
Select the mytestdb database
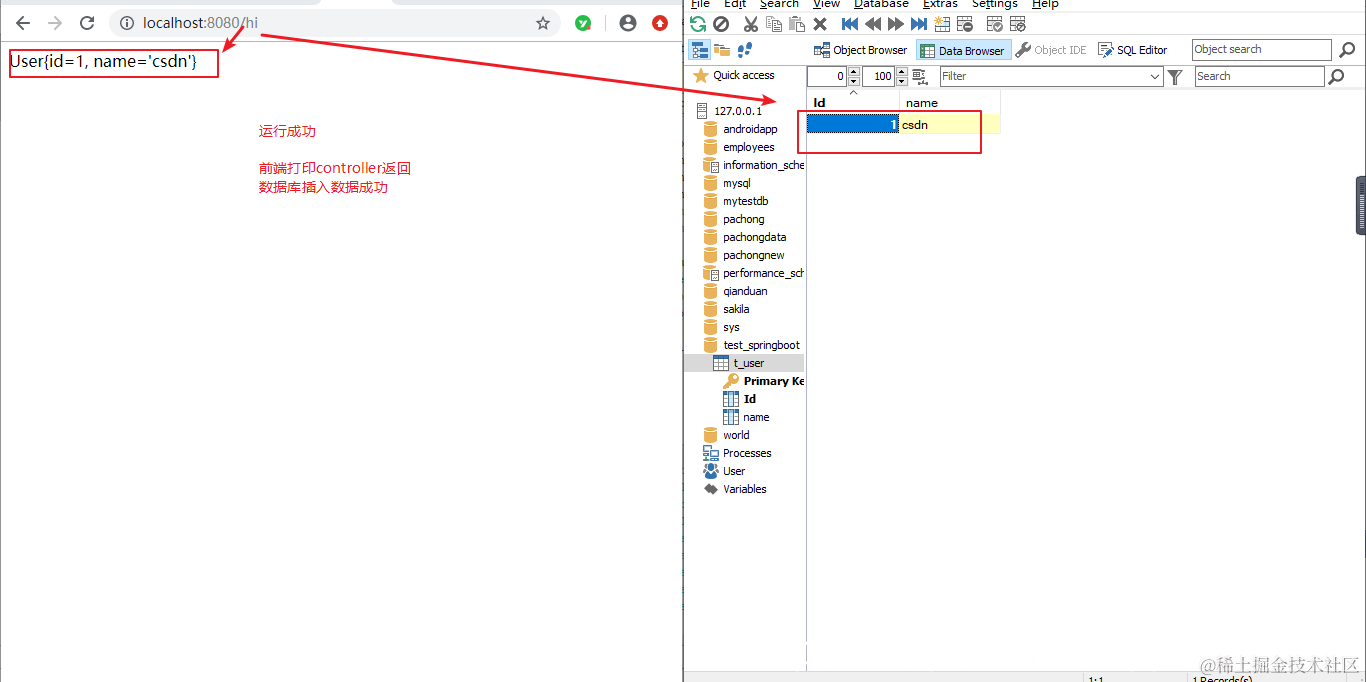click(746, 201)
